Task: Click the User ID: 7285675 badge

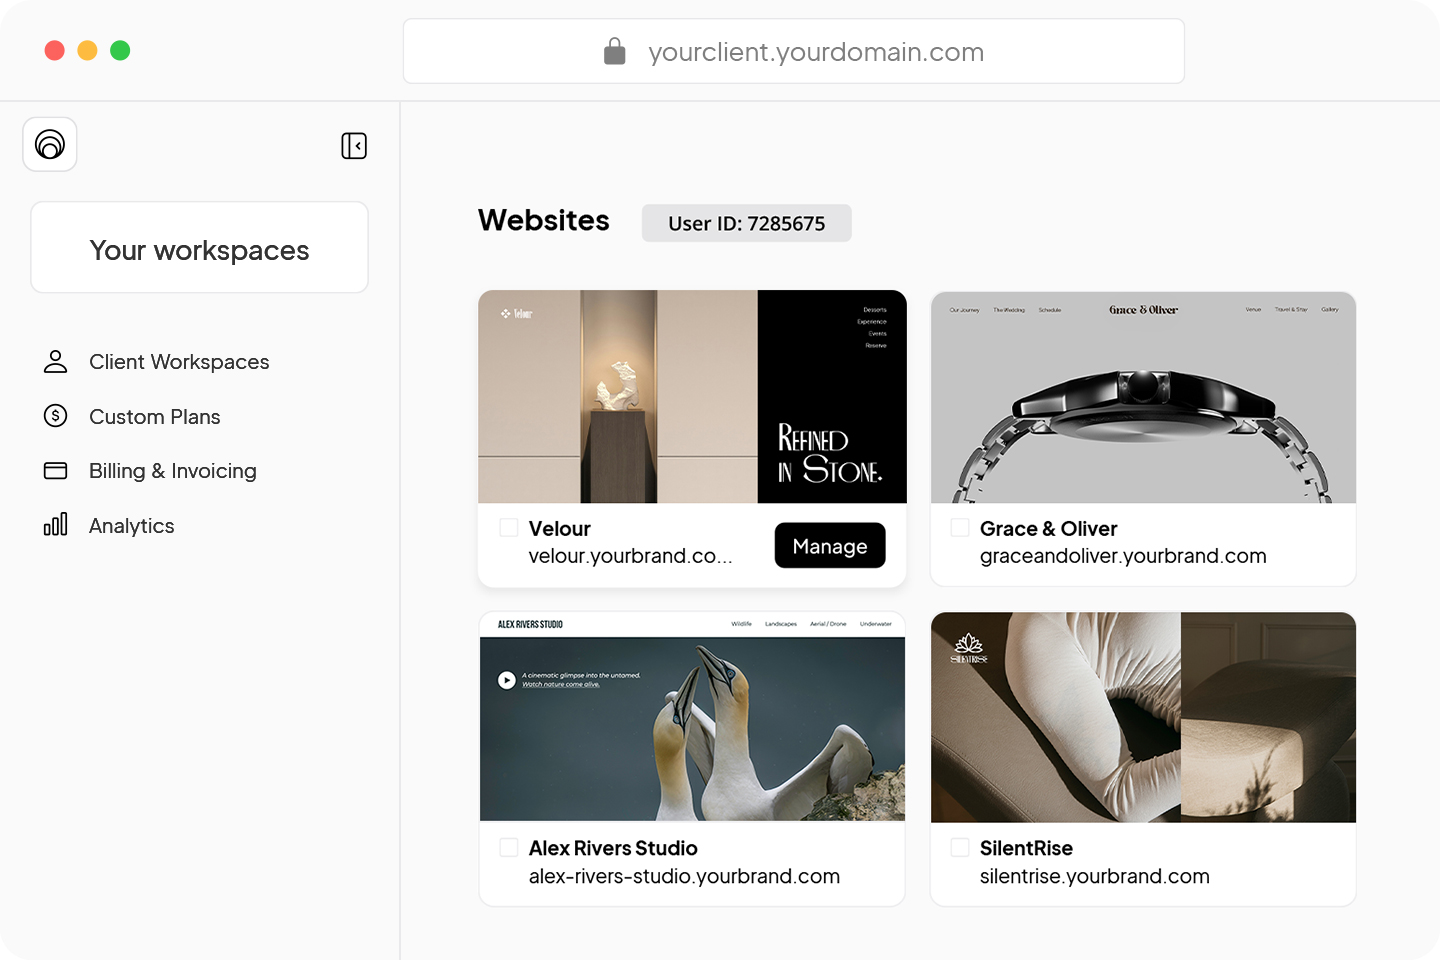Action: (x=747, y=223)
